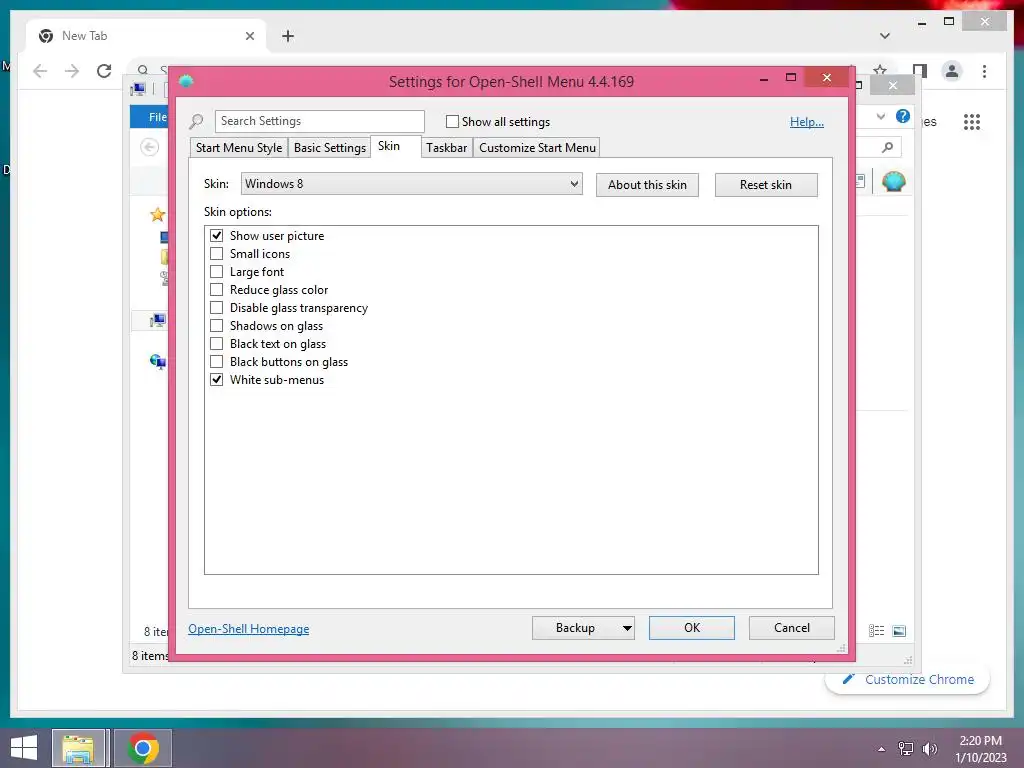Click Explorer help question mark icon
The image size is (1024, 768).
[x=903, y=116]
